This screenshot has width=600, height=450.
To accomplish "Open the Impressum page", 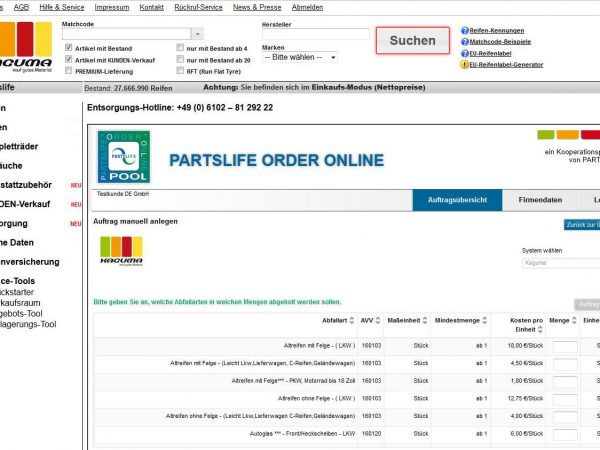I will point(112,7).
